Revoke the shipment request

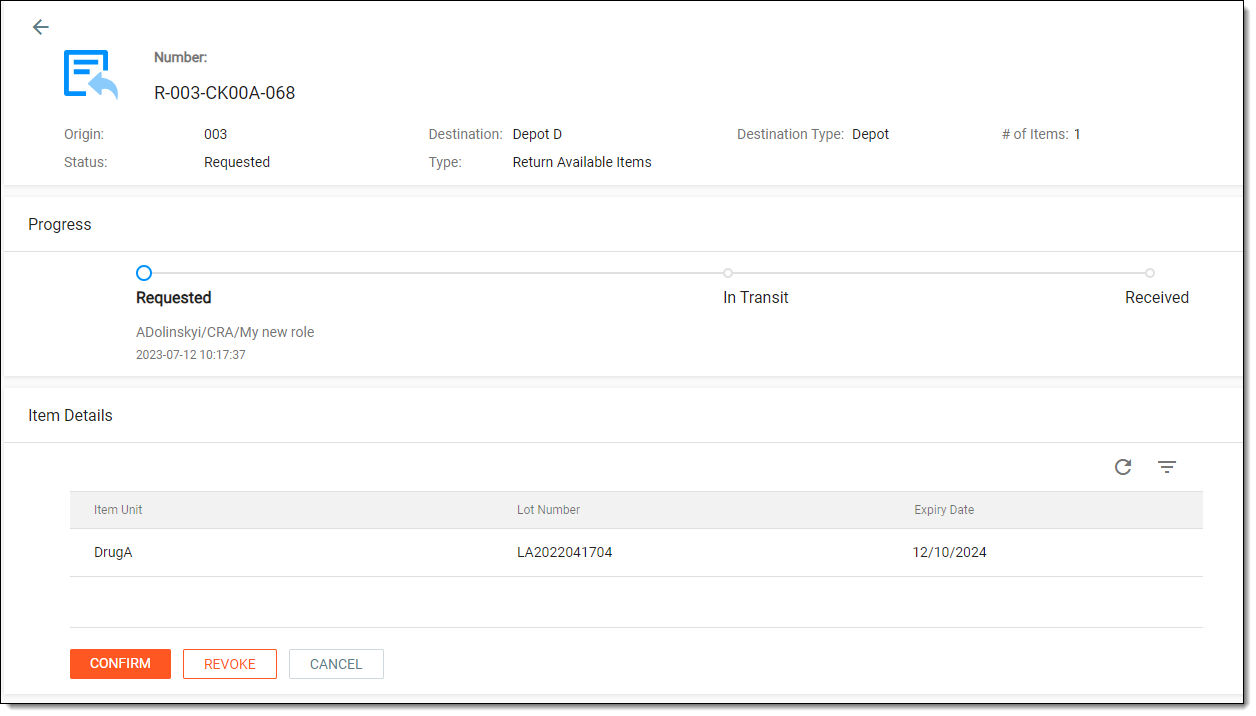coord(230,664)
